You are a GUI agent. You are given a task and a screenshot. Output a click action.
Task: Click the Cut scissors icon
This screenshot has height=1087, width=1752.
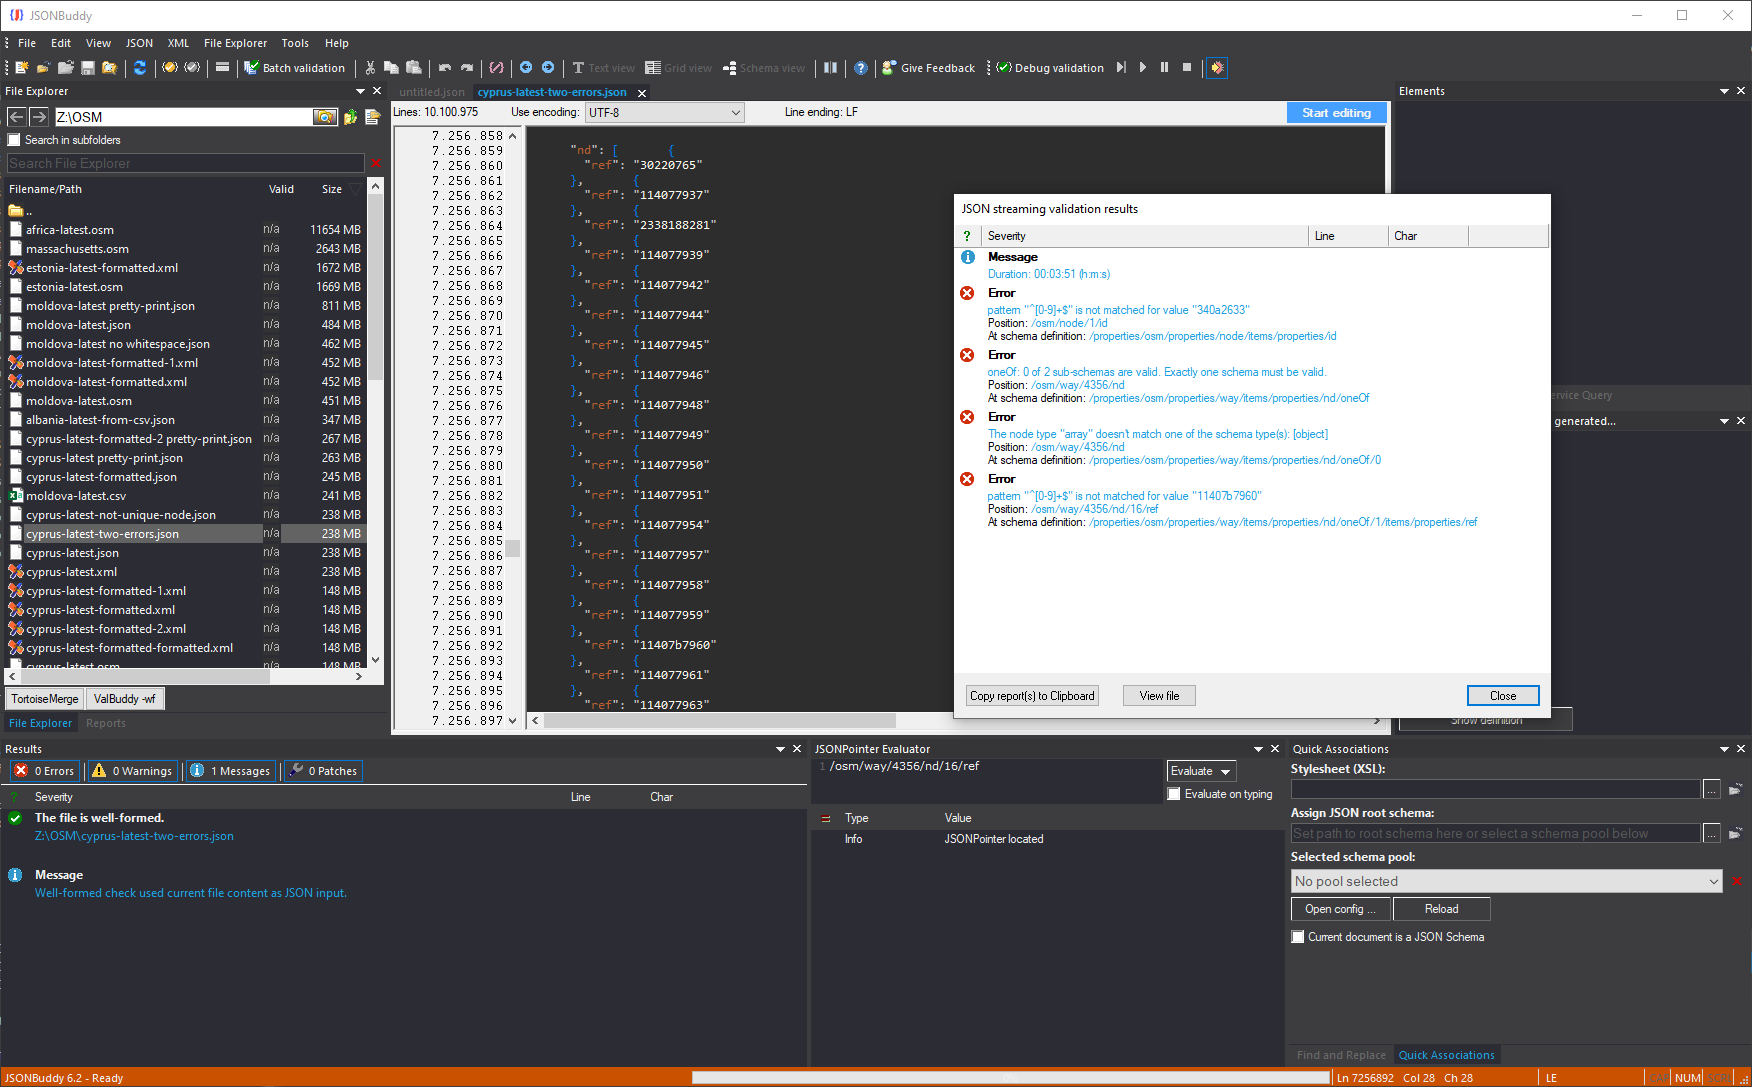click(370, 68)
